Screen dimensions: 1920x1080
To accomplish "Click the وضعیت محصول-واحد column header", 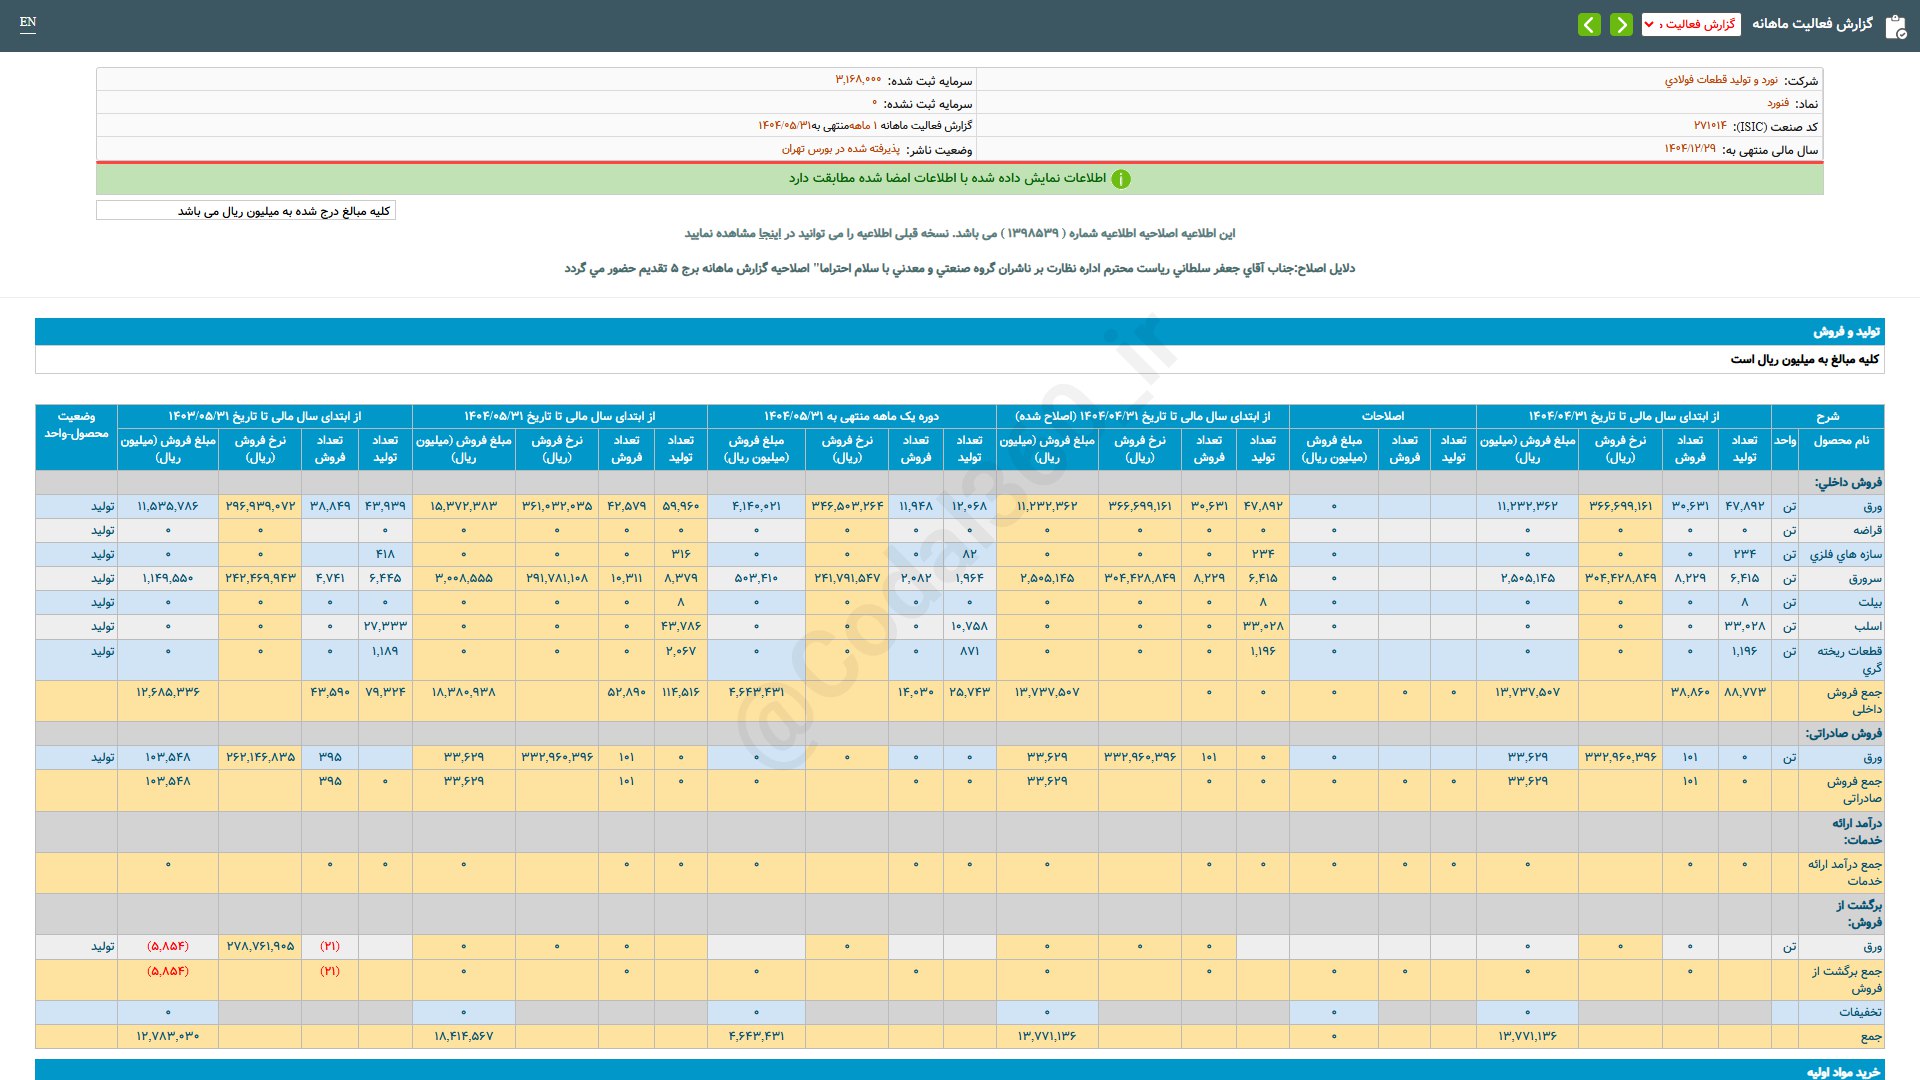I will 76,425.
